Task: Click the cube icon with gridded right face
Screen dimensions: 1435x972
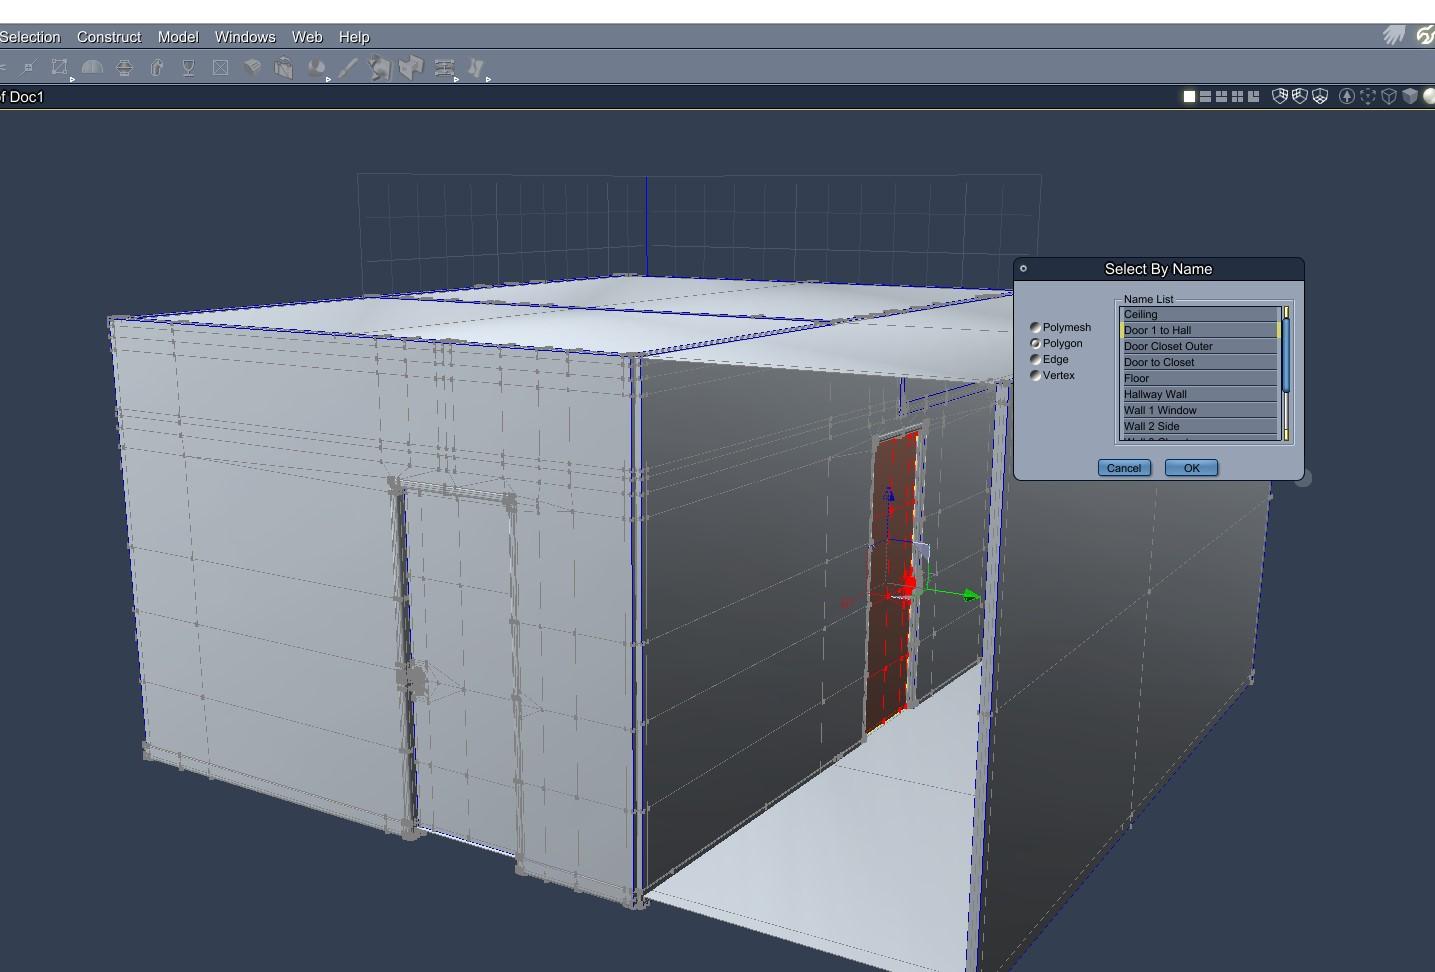Action: (1279, 96)
